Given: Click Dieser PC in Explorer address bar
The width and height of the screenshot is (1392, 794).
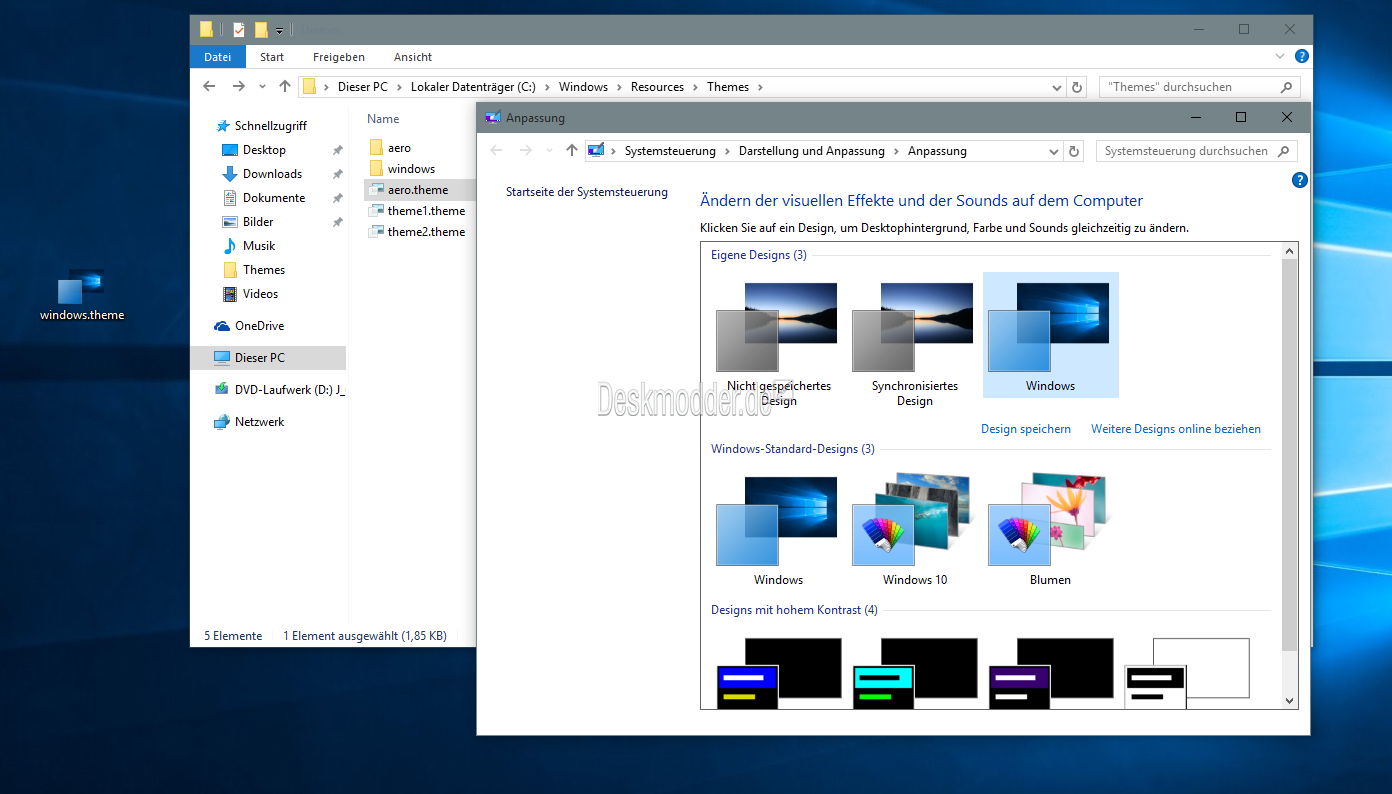Looking at the screenshot, I should coord(363,87).
